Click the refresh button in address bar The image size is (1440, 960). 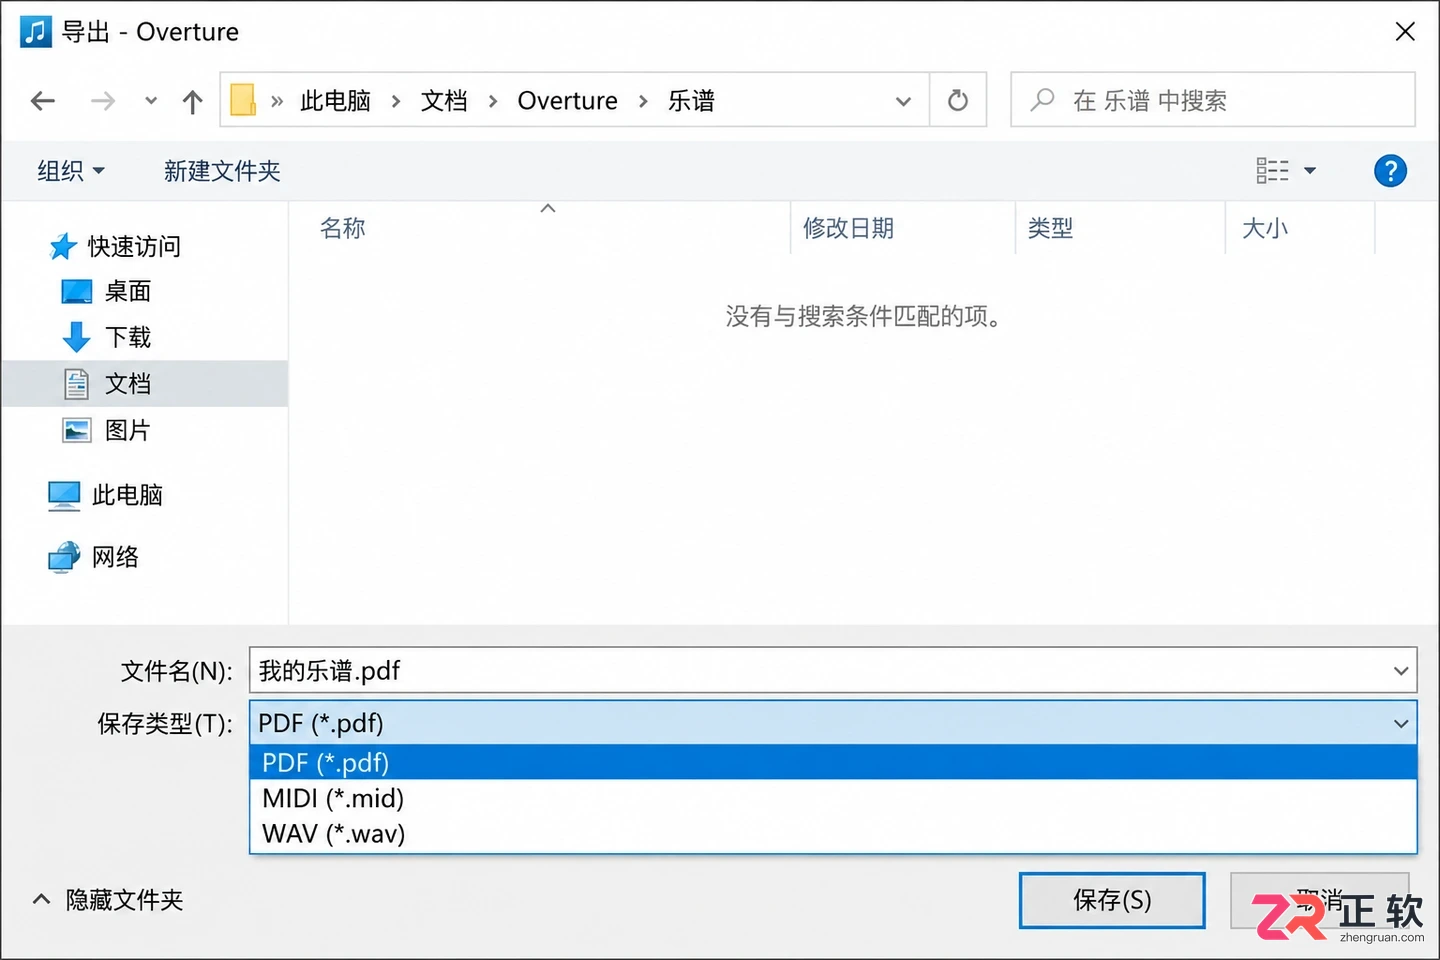coord(958,100)
